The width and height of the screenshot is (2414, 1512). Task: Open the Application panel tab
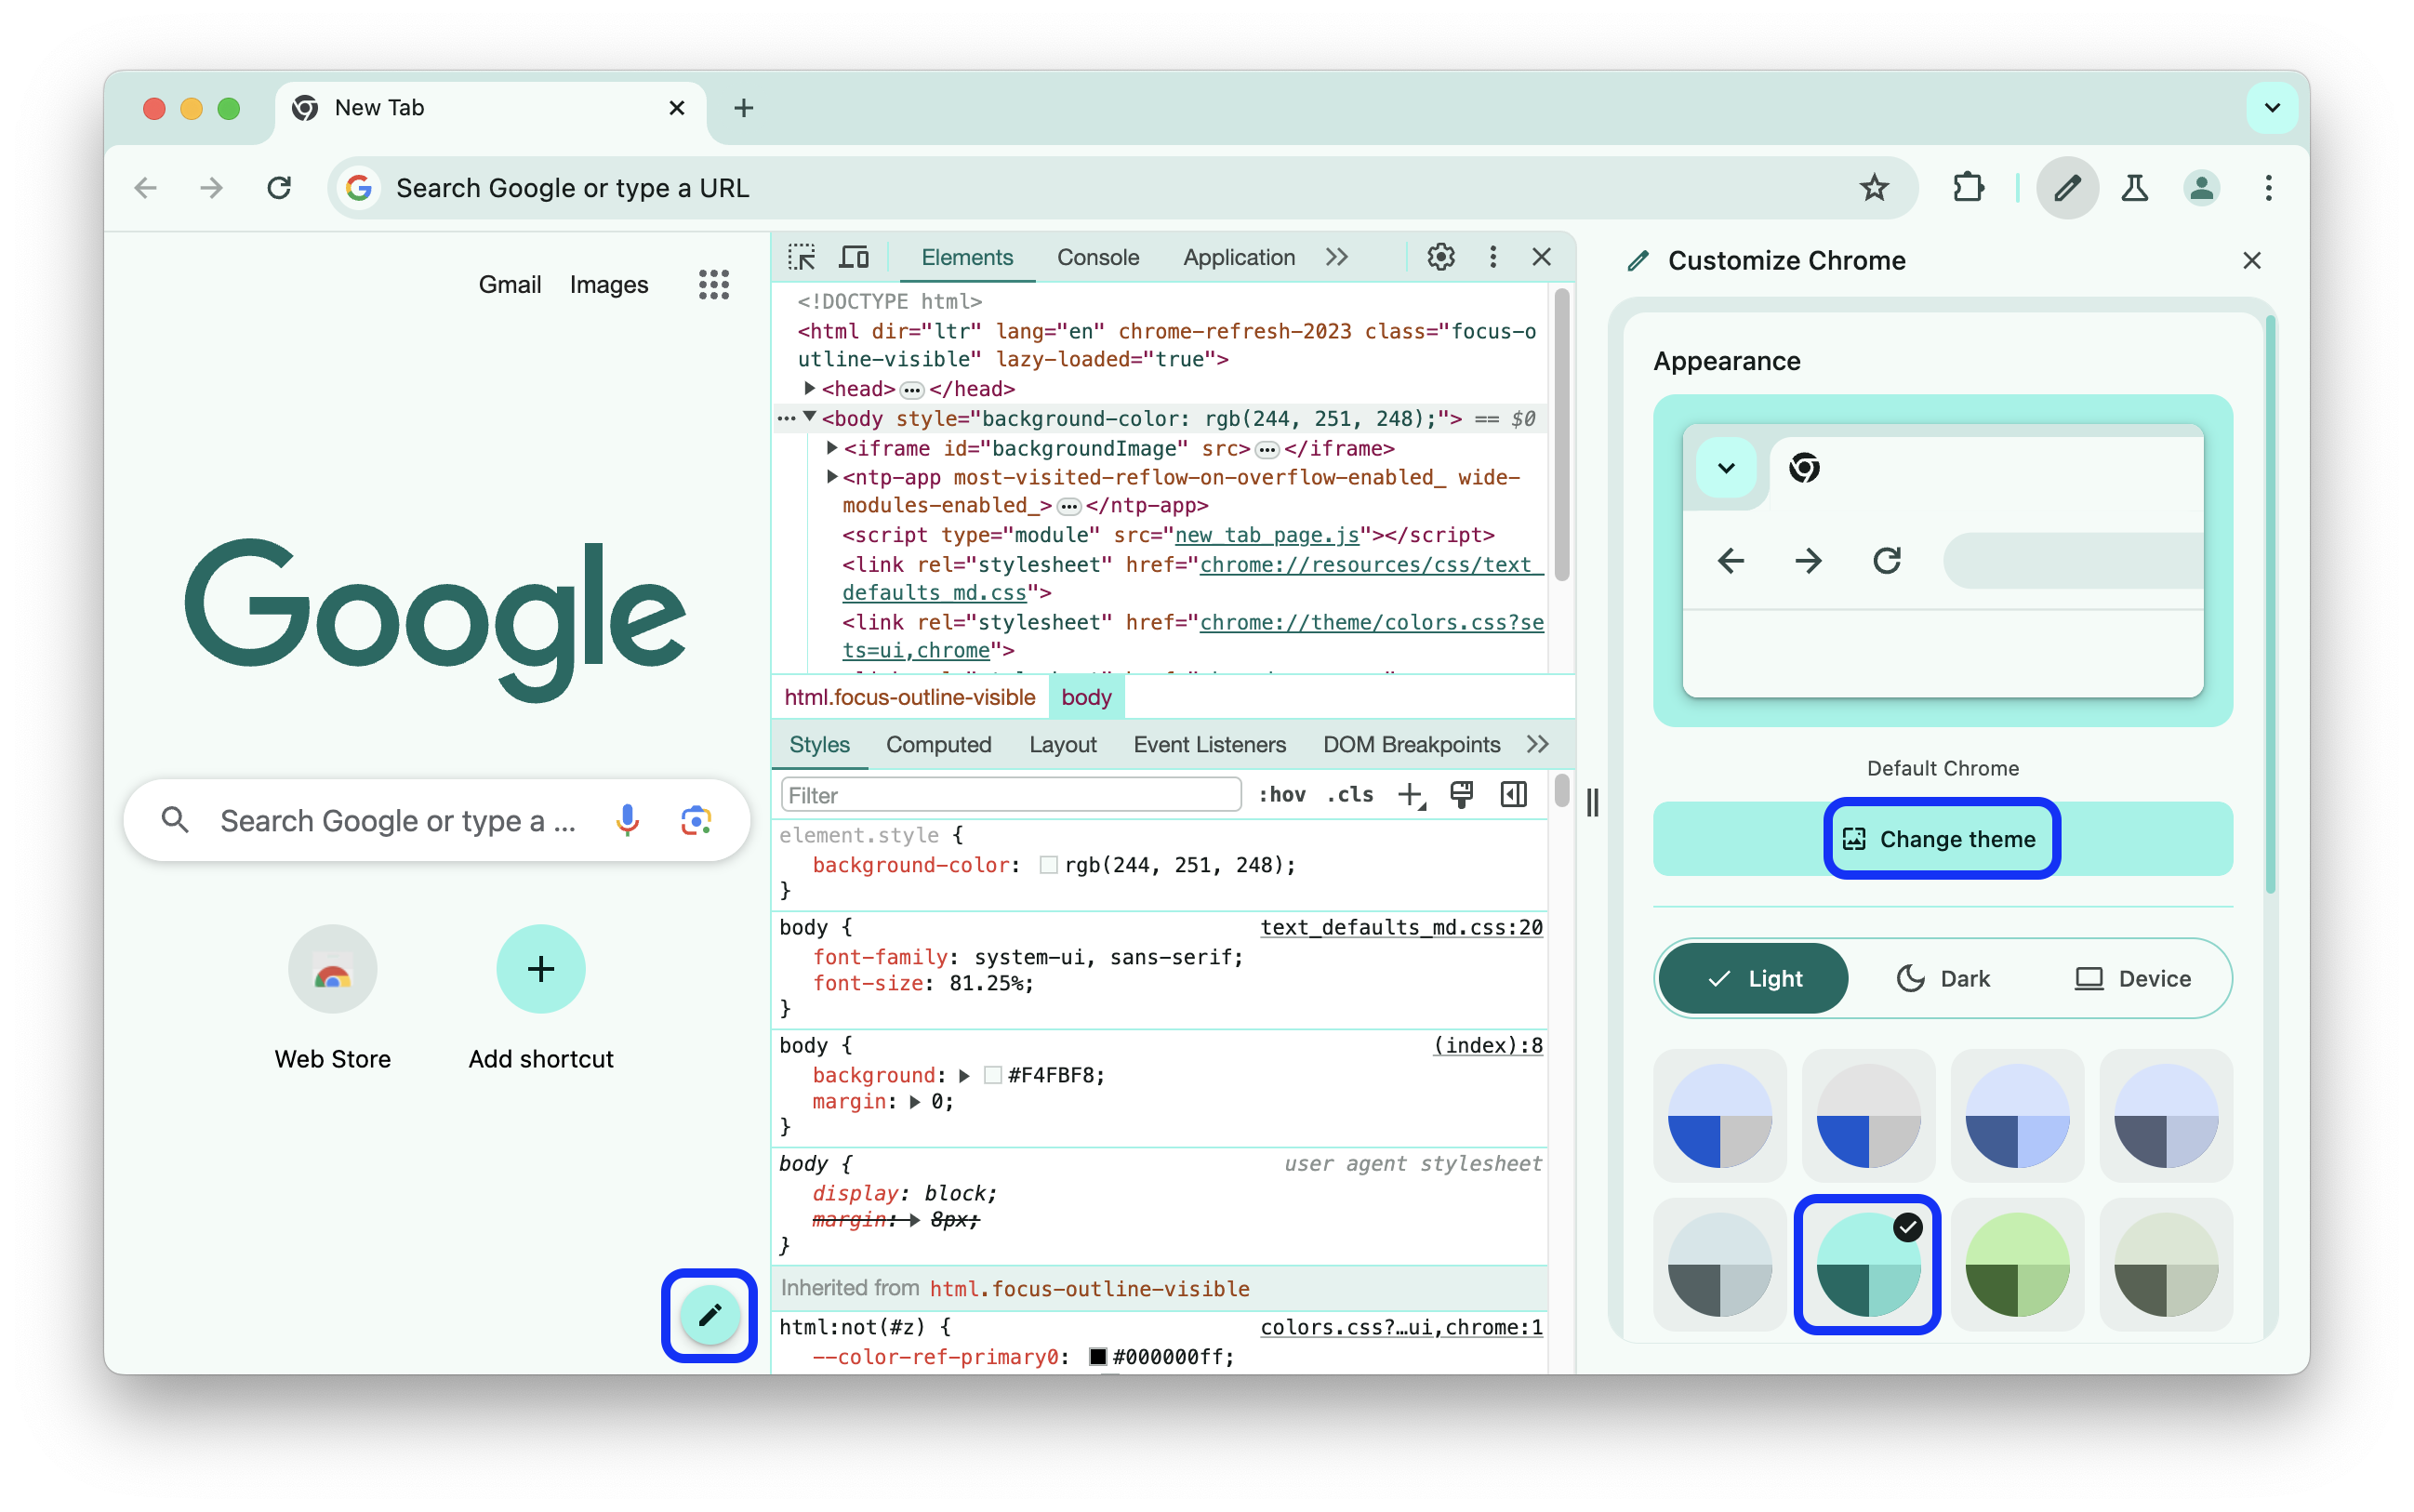(1239, 256)
